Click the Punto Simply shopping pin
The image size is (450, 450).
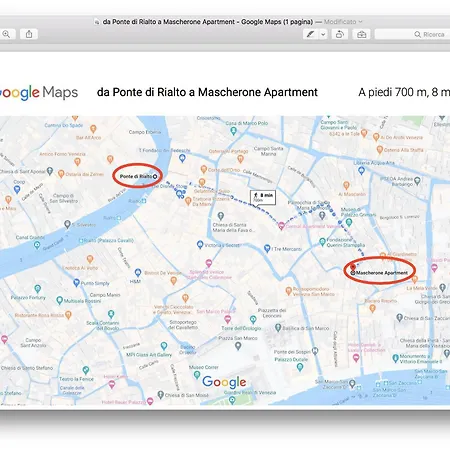pyautogui.click(x=76, y=283)
